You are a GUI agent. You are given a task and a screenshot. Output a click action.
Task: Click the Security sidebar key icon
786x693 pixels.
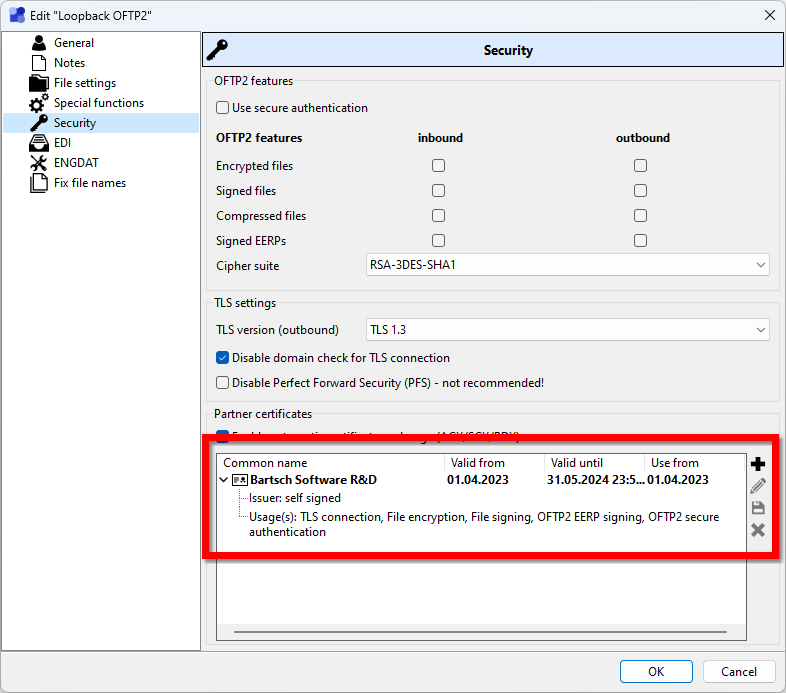pyautogui.click(x=39, y=123)
